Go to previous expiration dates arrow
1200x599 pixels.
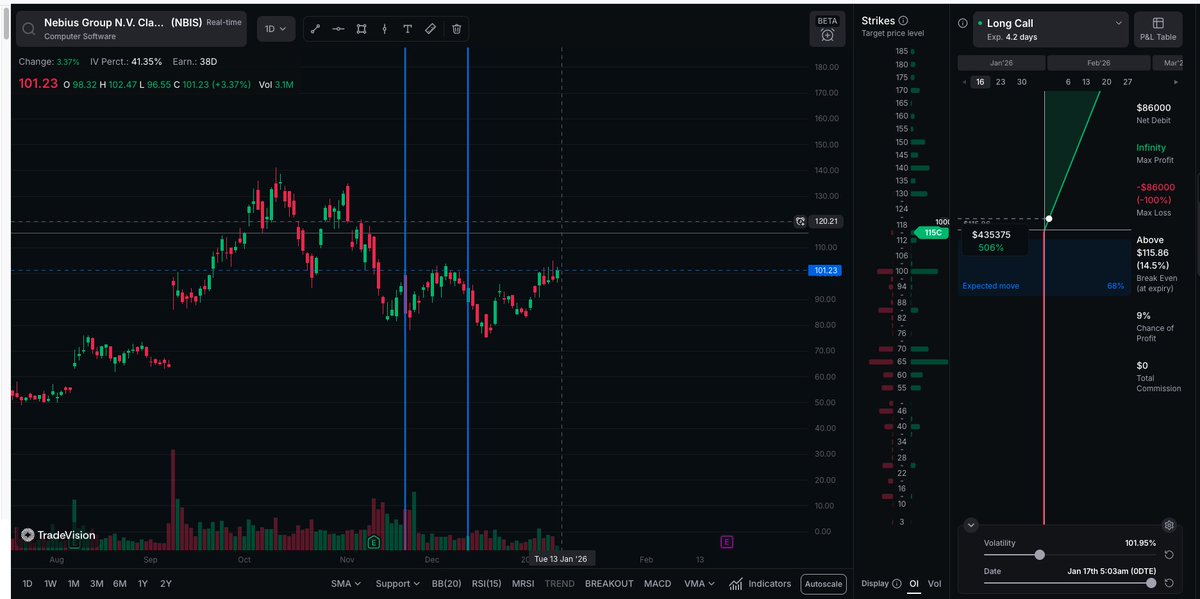click(964, 82)
